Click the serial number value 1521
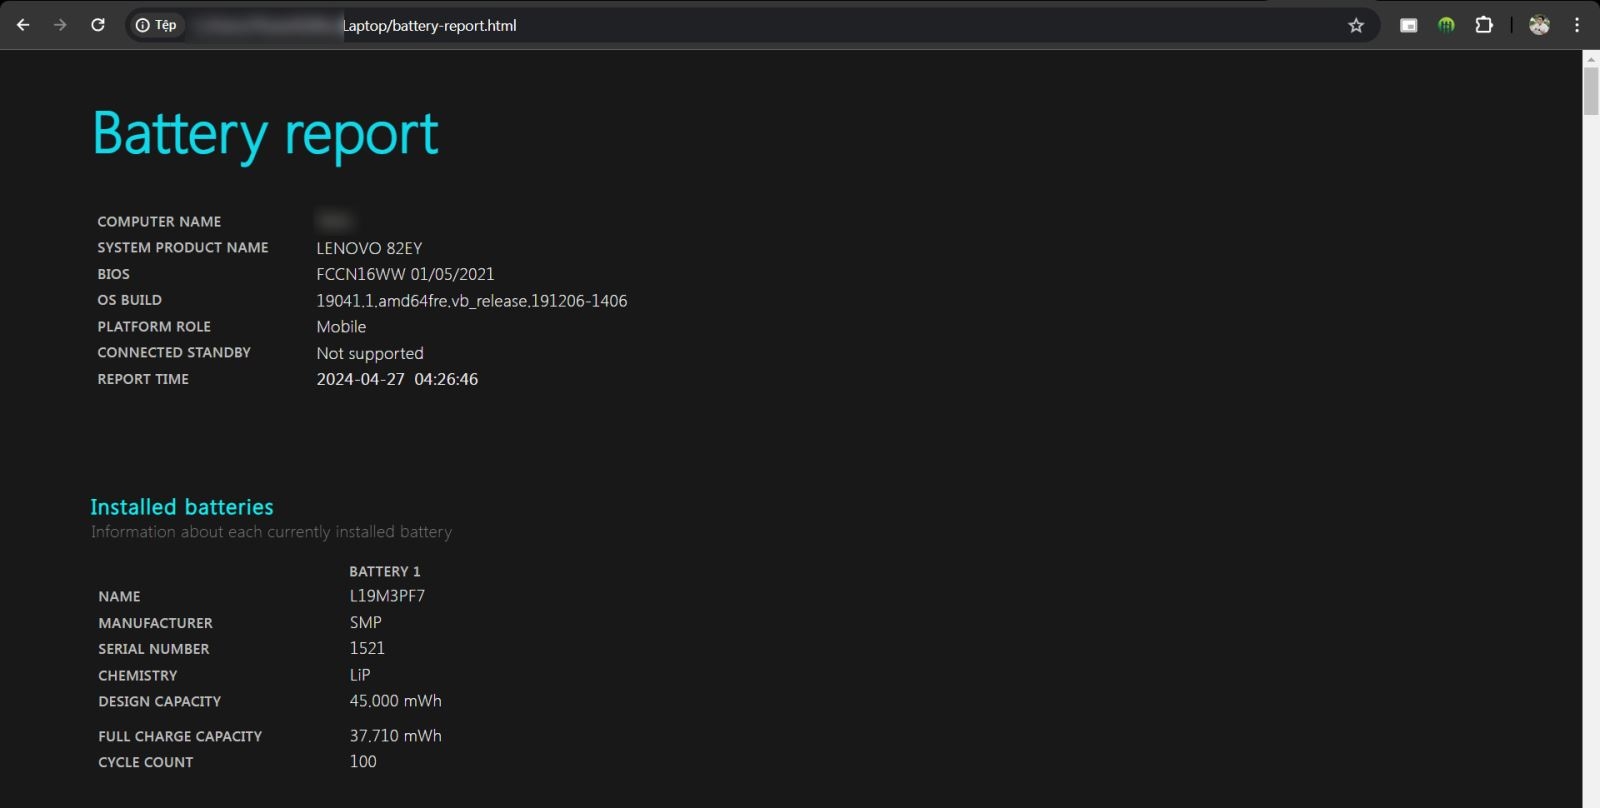1600x808 pixels. (x=367, y=648)
